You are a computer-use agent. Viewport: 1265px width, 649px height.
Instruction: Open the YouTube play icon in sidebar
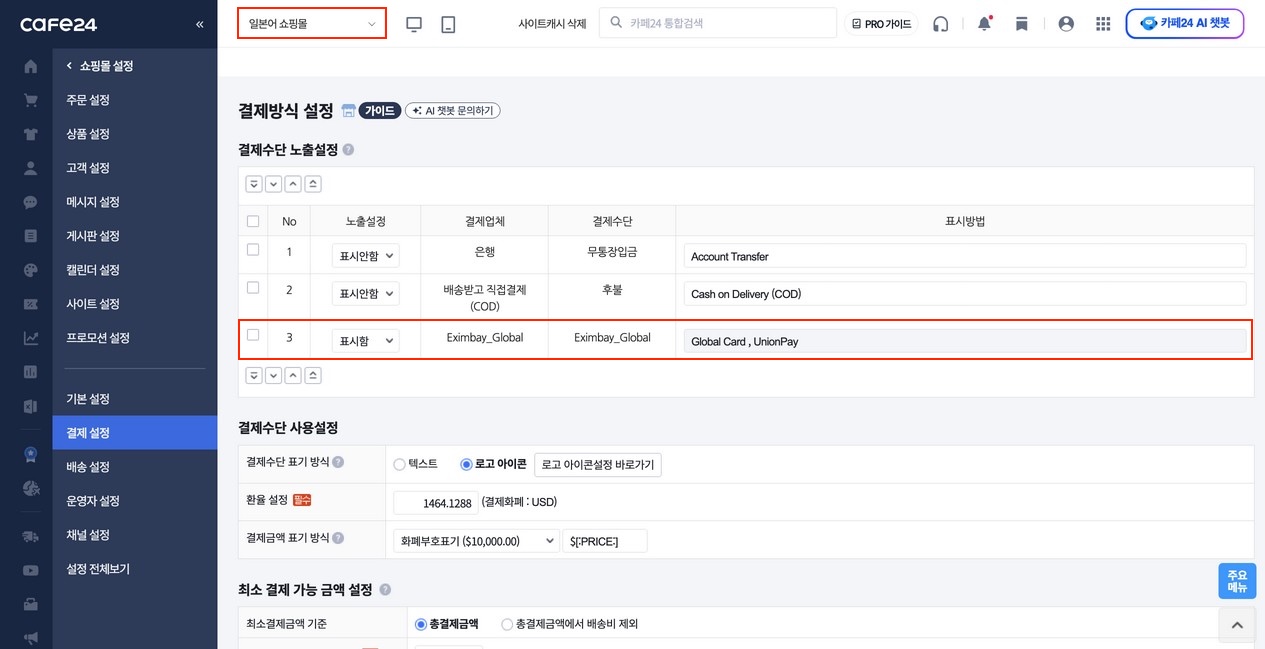click(30, 570)
